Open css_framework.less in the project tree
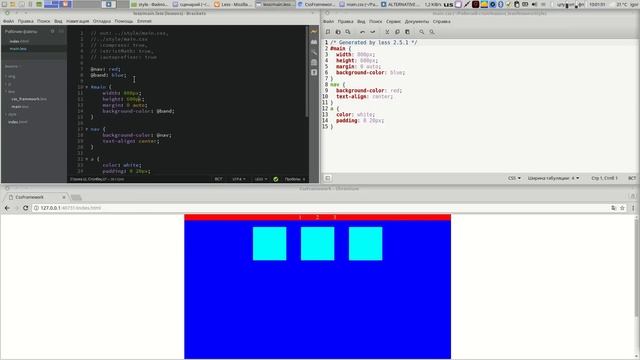Image resolution: width=640 pixels, height=360 pixels. point(29,99)
